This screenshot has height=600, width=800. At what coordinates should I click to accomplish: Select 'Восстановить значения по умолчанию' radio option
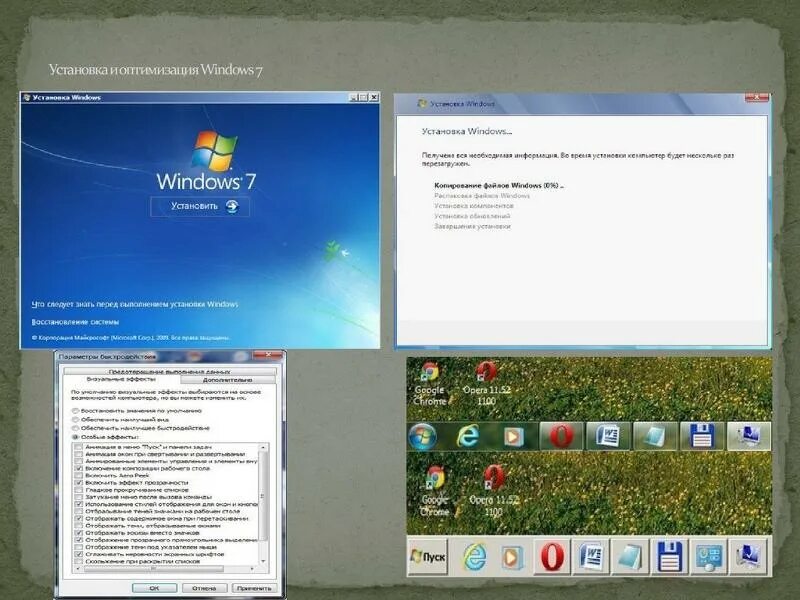point(76,411)
